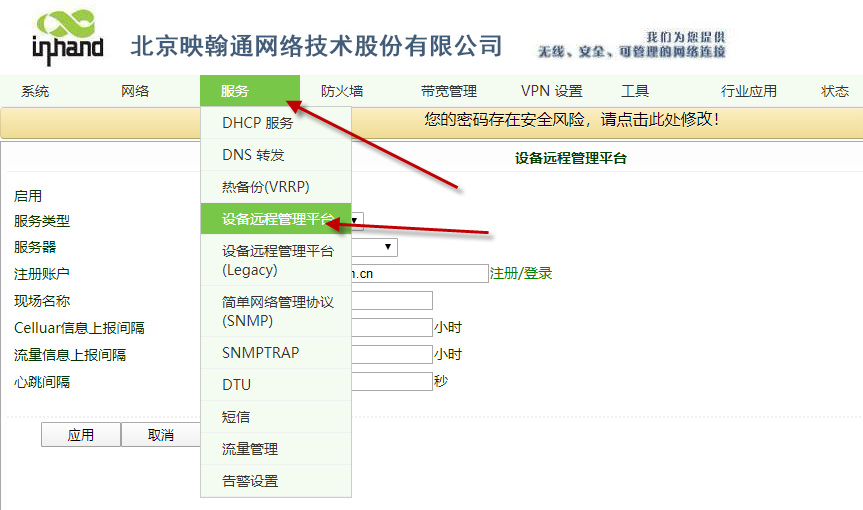Open the VPN 设置 menu
Image resolution: width=863 pixels, height=510 pixels.
[551, 91]
